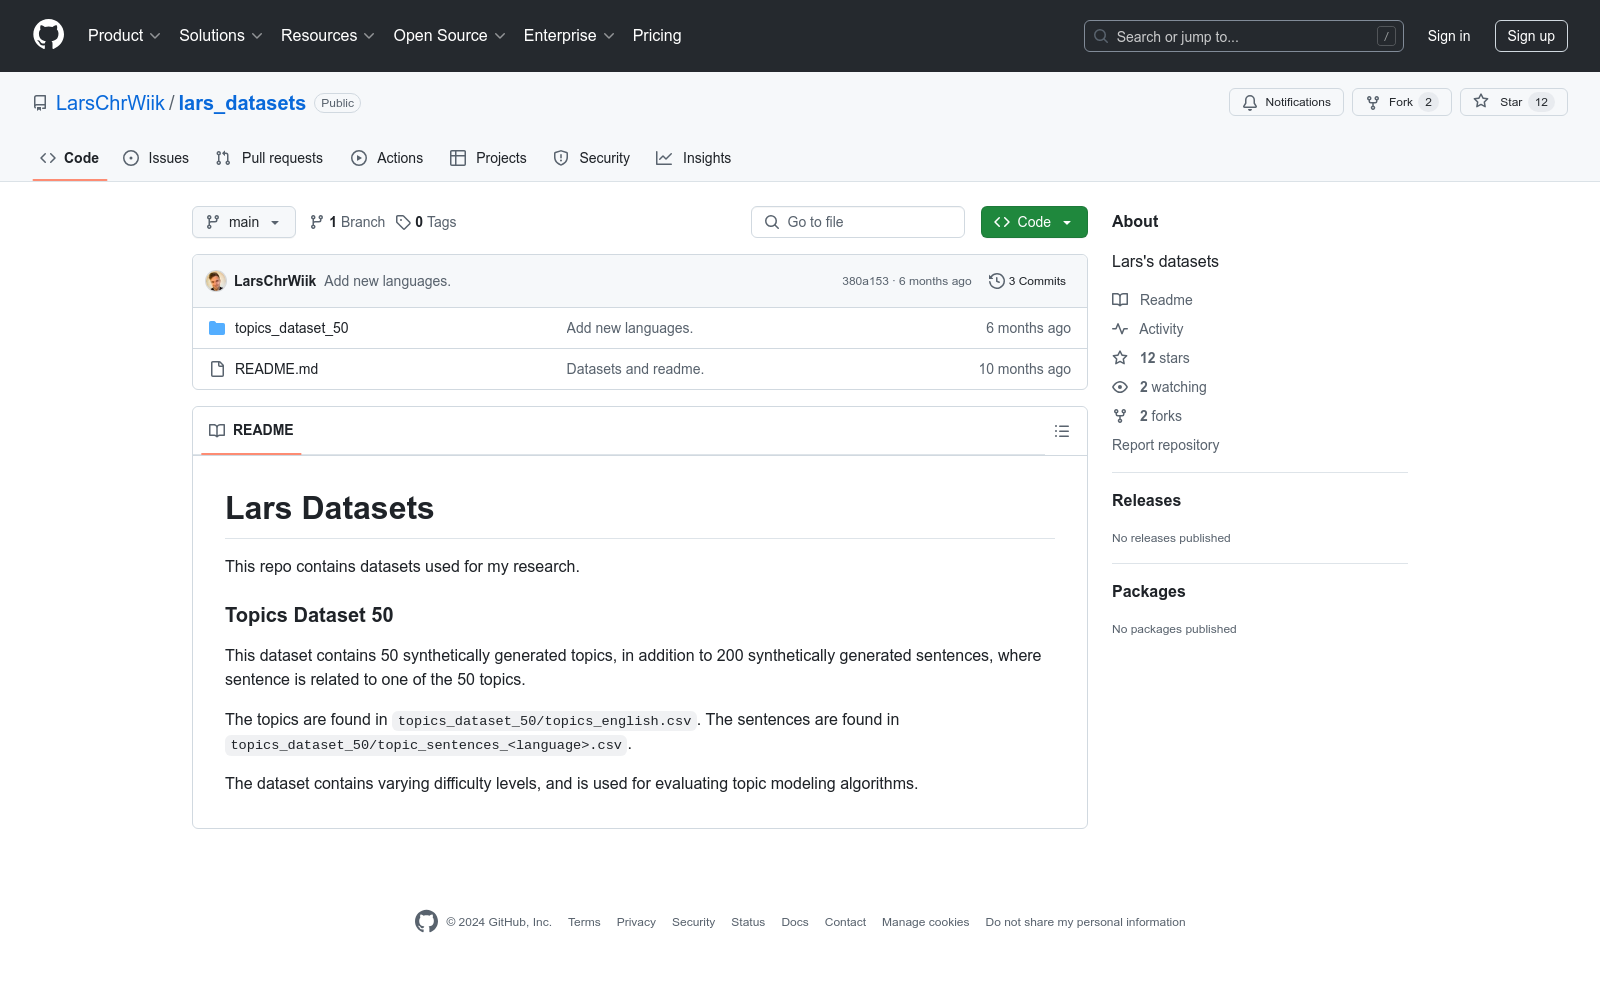The image size is (1600, 1000).
Task: Click the Notifications bell button
Action: pyautogui.click(x=1286, y=102)
